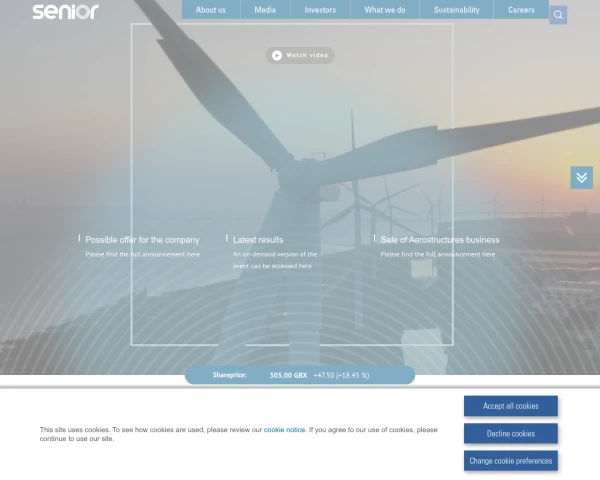600x480 pixels.
Task: Open the Careers menu
Action: point(521,10)
